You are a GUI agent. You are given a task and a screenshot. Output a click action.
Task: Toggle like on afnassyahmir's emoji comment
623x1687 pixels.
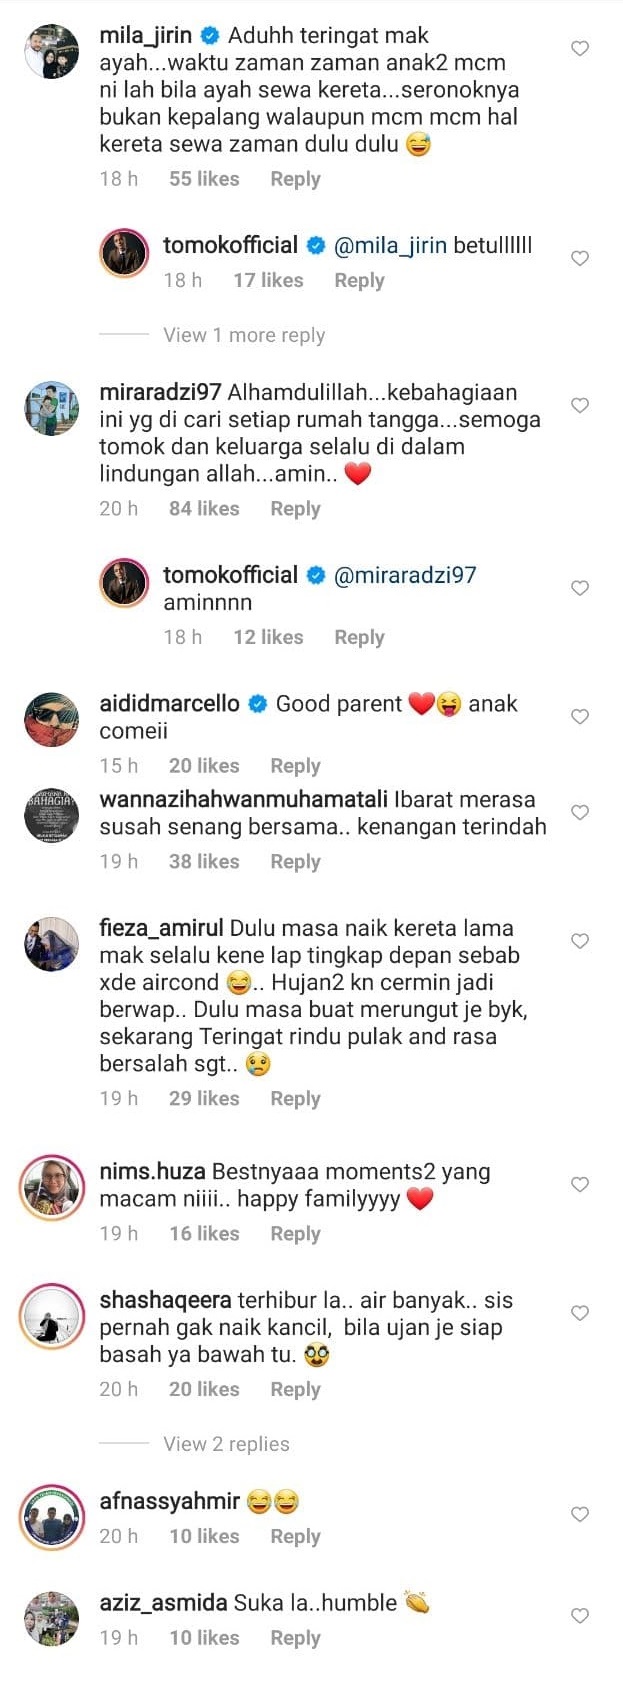pyautogui.click(x=580, y=1514)
